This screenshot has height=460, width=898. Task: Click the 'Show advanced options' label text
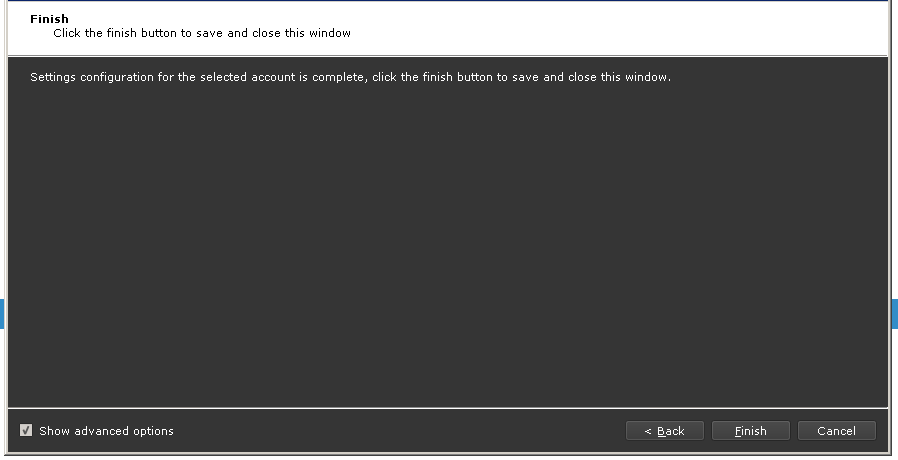[x=106, y=431]
